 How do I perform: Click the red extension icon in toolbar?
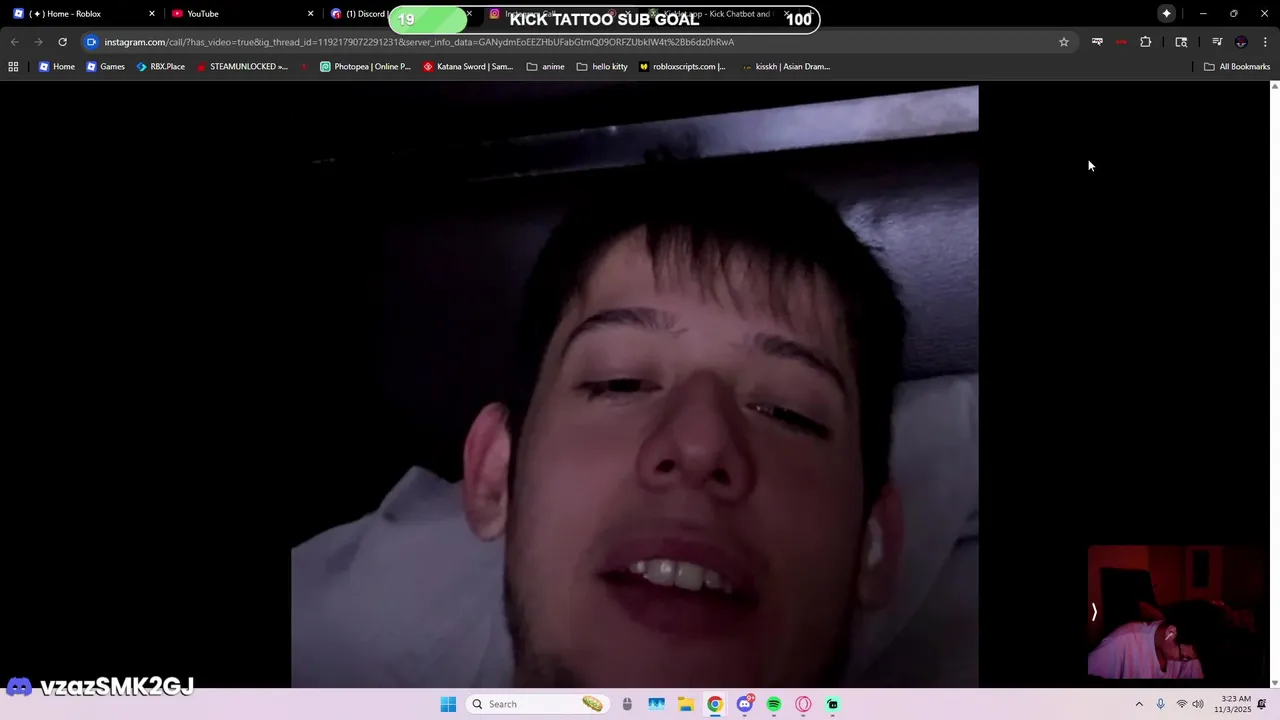(1121, 42)
